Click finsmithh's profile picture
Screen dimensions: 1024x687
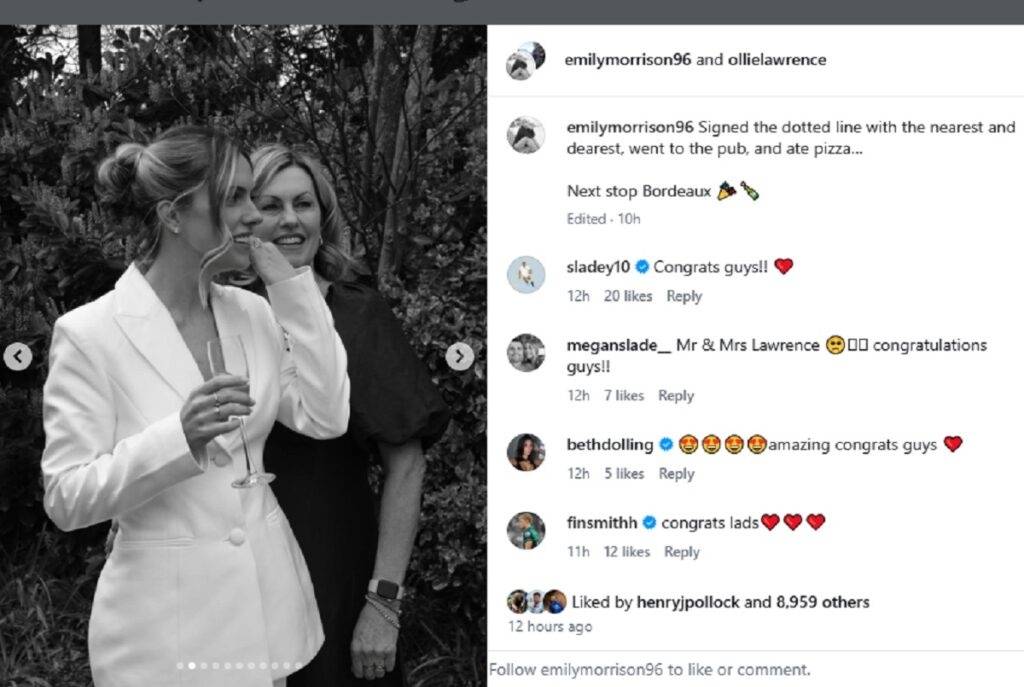524,532
